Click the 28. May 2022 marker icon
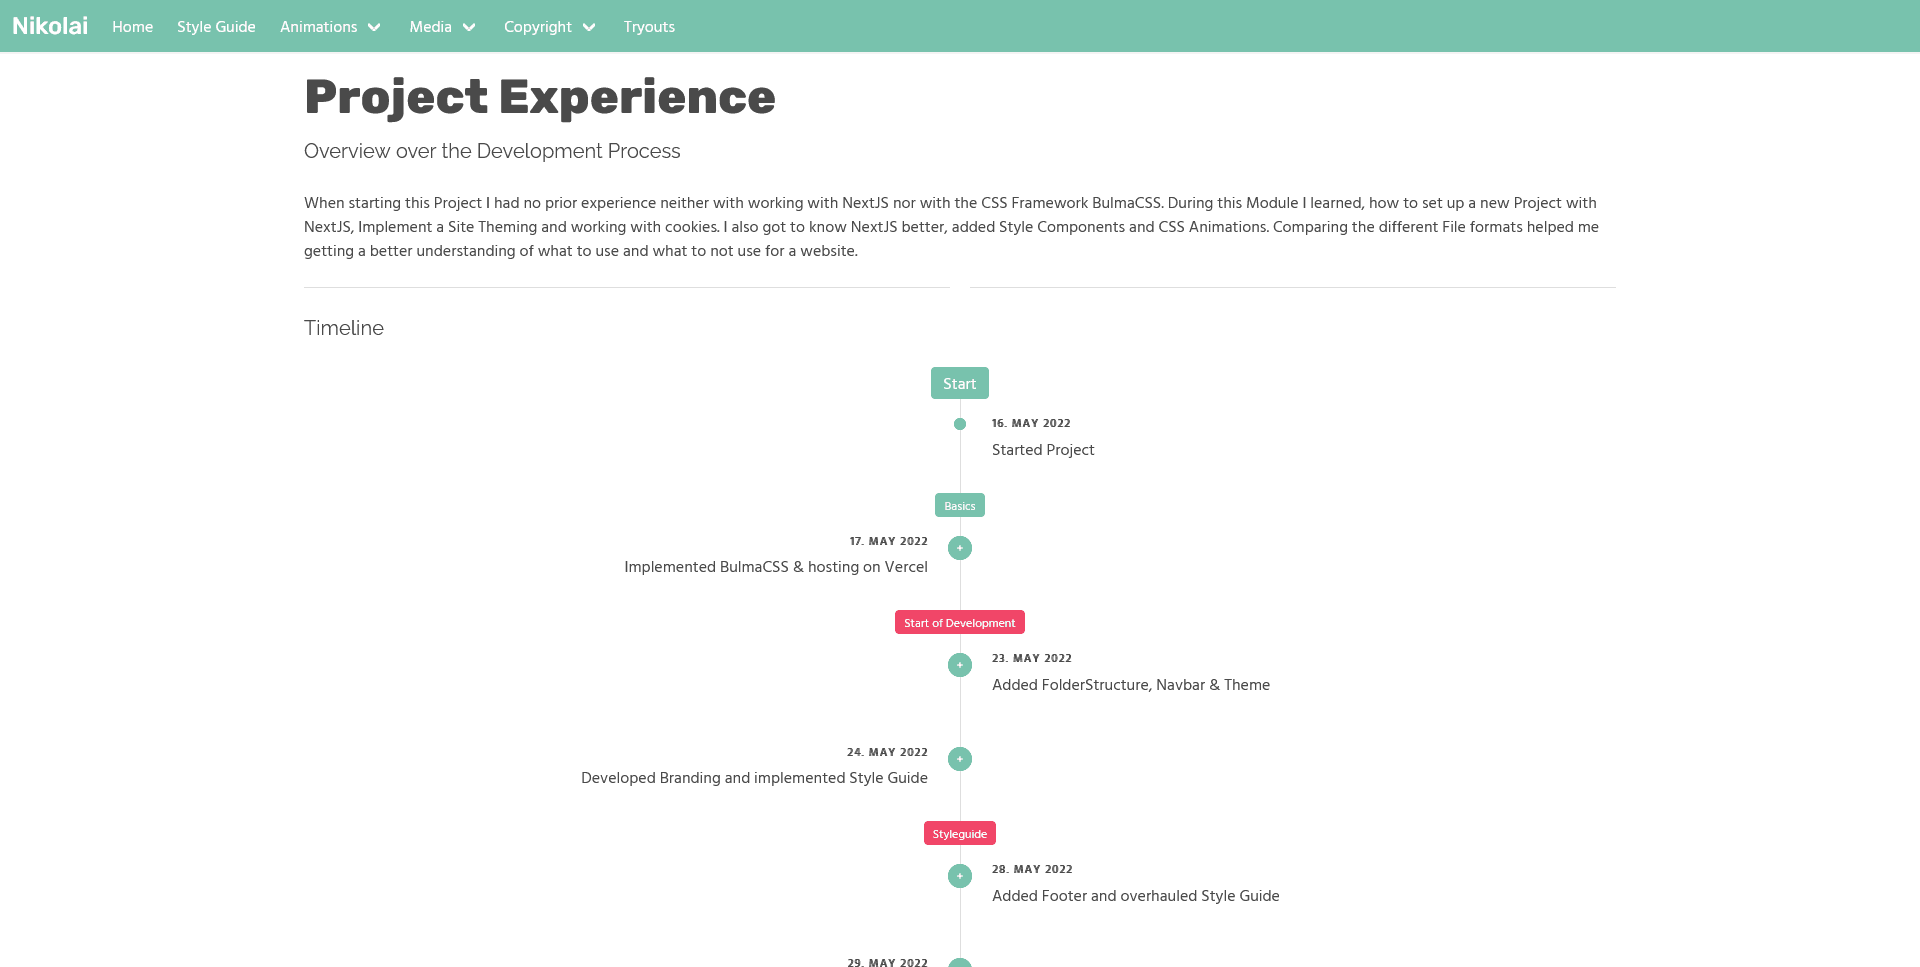This screenshot has height=967, width=1920. coord(960,876)
